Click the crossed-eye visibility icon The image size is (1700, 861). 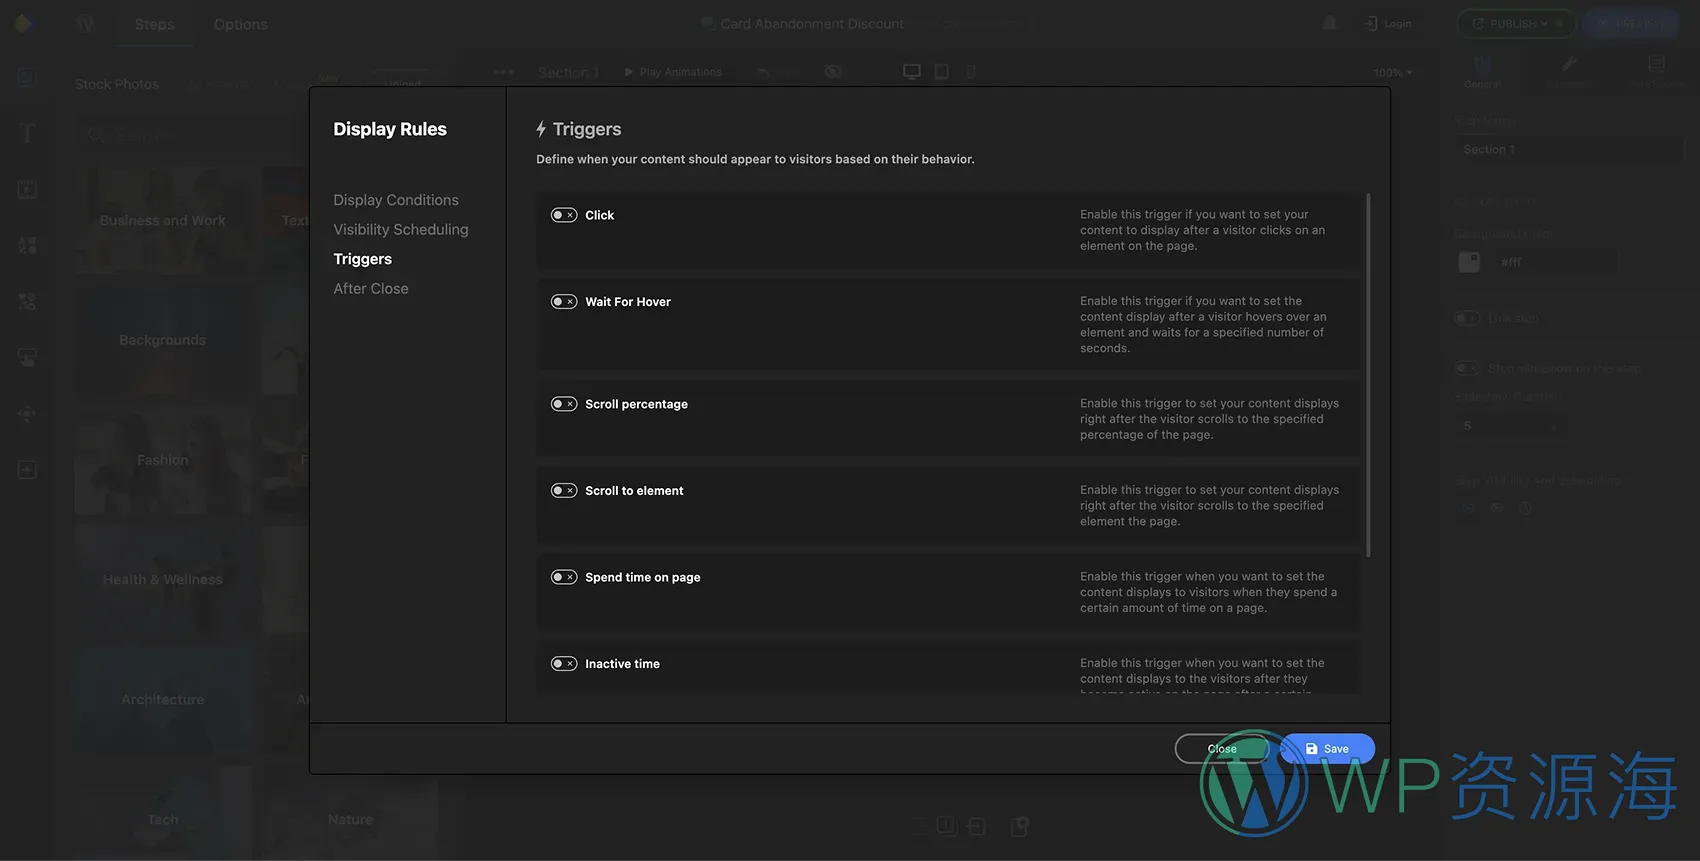[x=833, y=72]
